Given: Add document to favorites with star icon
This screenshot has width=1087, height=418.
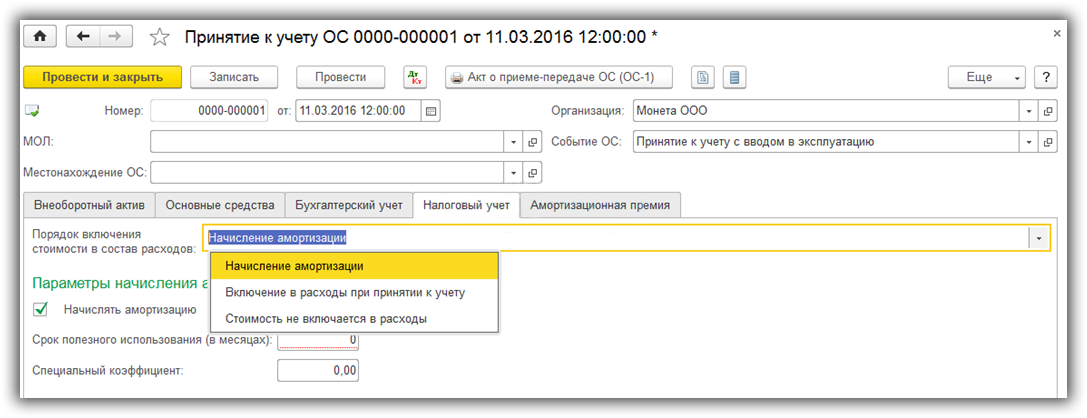Looking at the screenshot, I should pos(158,37).
